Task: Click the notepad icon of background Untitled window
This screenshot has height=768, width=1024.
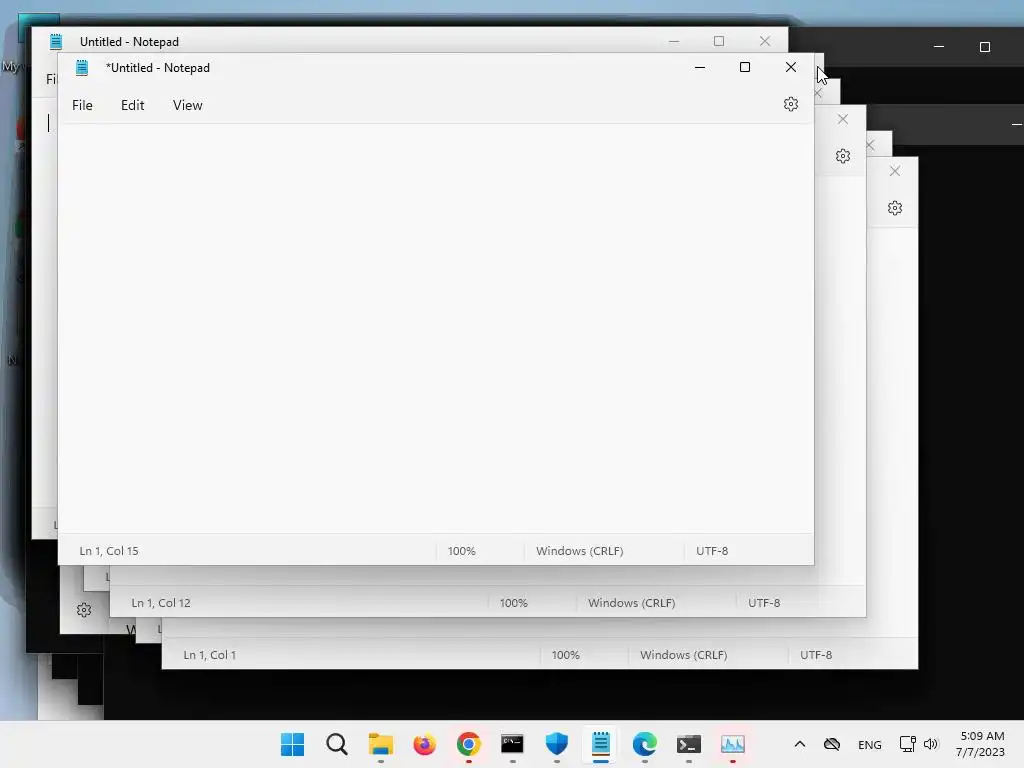Action: pos(56,42)
